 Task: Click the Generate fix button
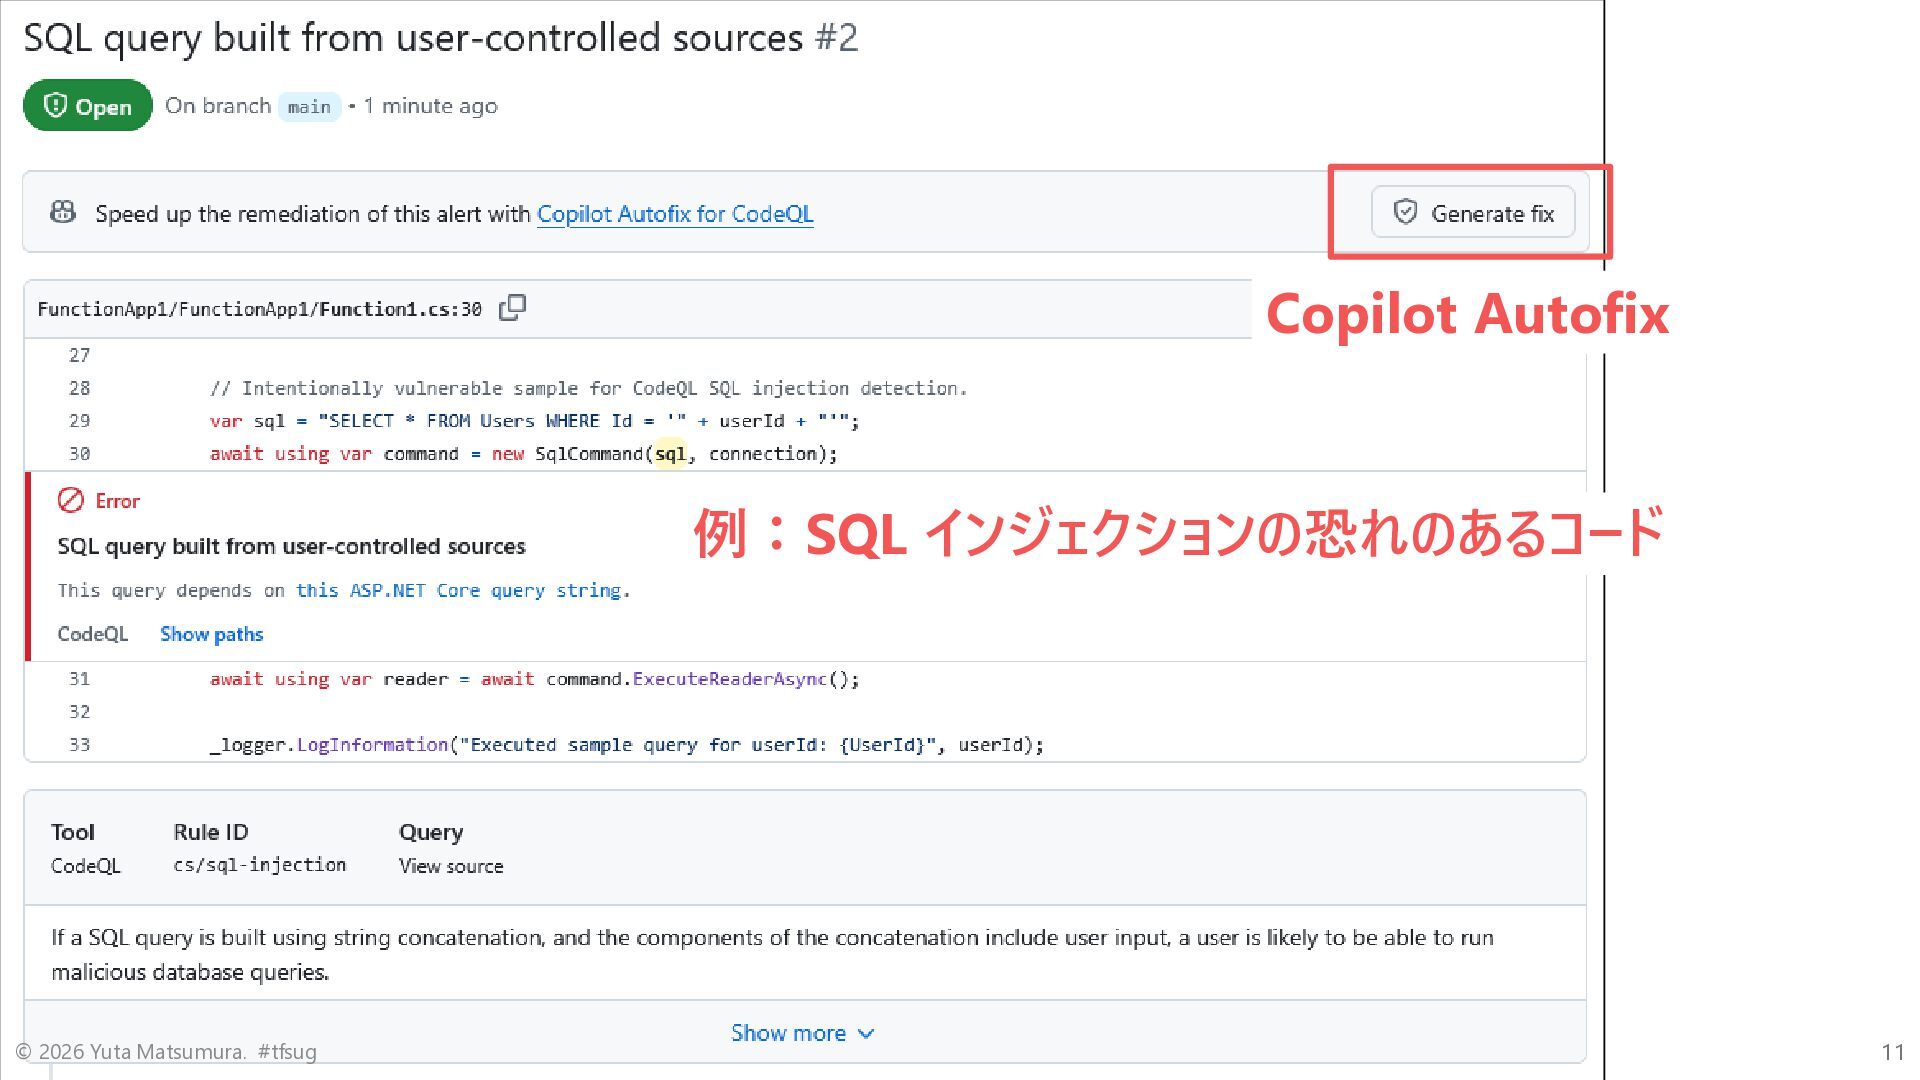point(1473,212)
